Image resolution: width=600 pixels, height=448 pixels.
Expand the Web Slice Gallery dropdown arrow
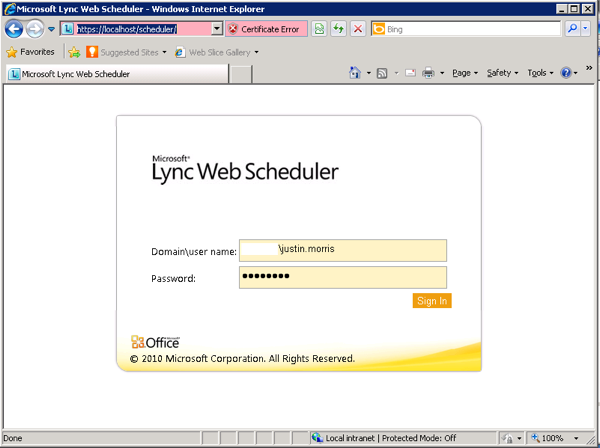256,52
